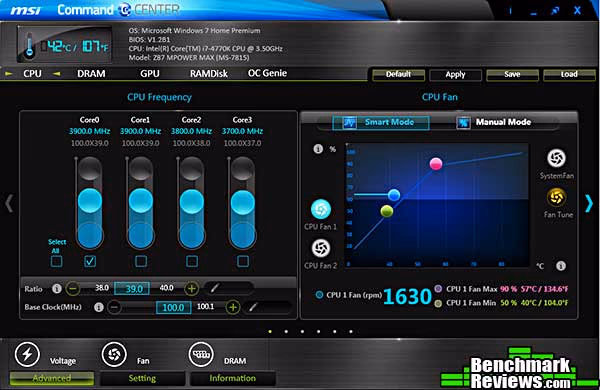Open the Setting section
600x390 pixels.
click(x=142, y=379)
